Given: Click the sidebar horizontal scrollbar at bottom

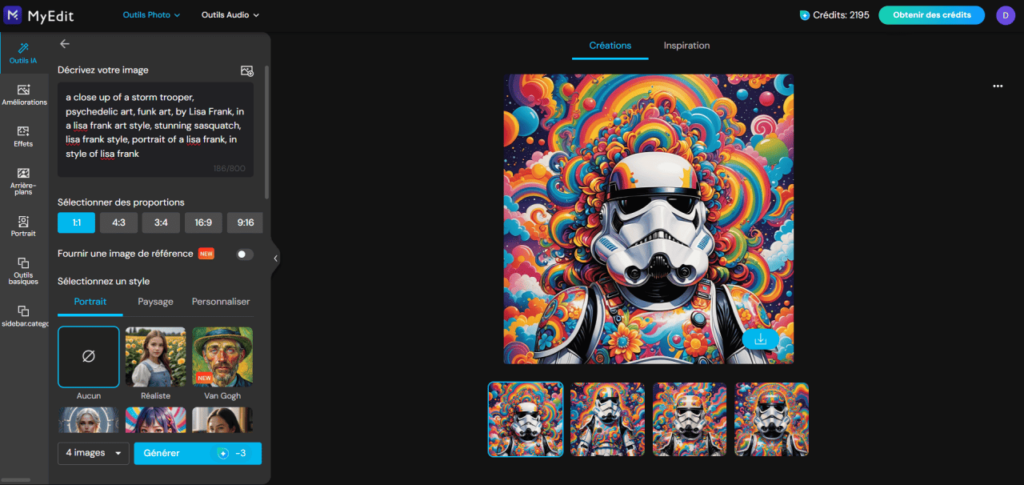Looking at the screenshot, I should [15, 480].
